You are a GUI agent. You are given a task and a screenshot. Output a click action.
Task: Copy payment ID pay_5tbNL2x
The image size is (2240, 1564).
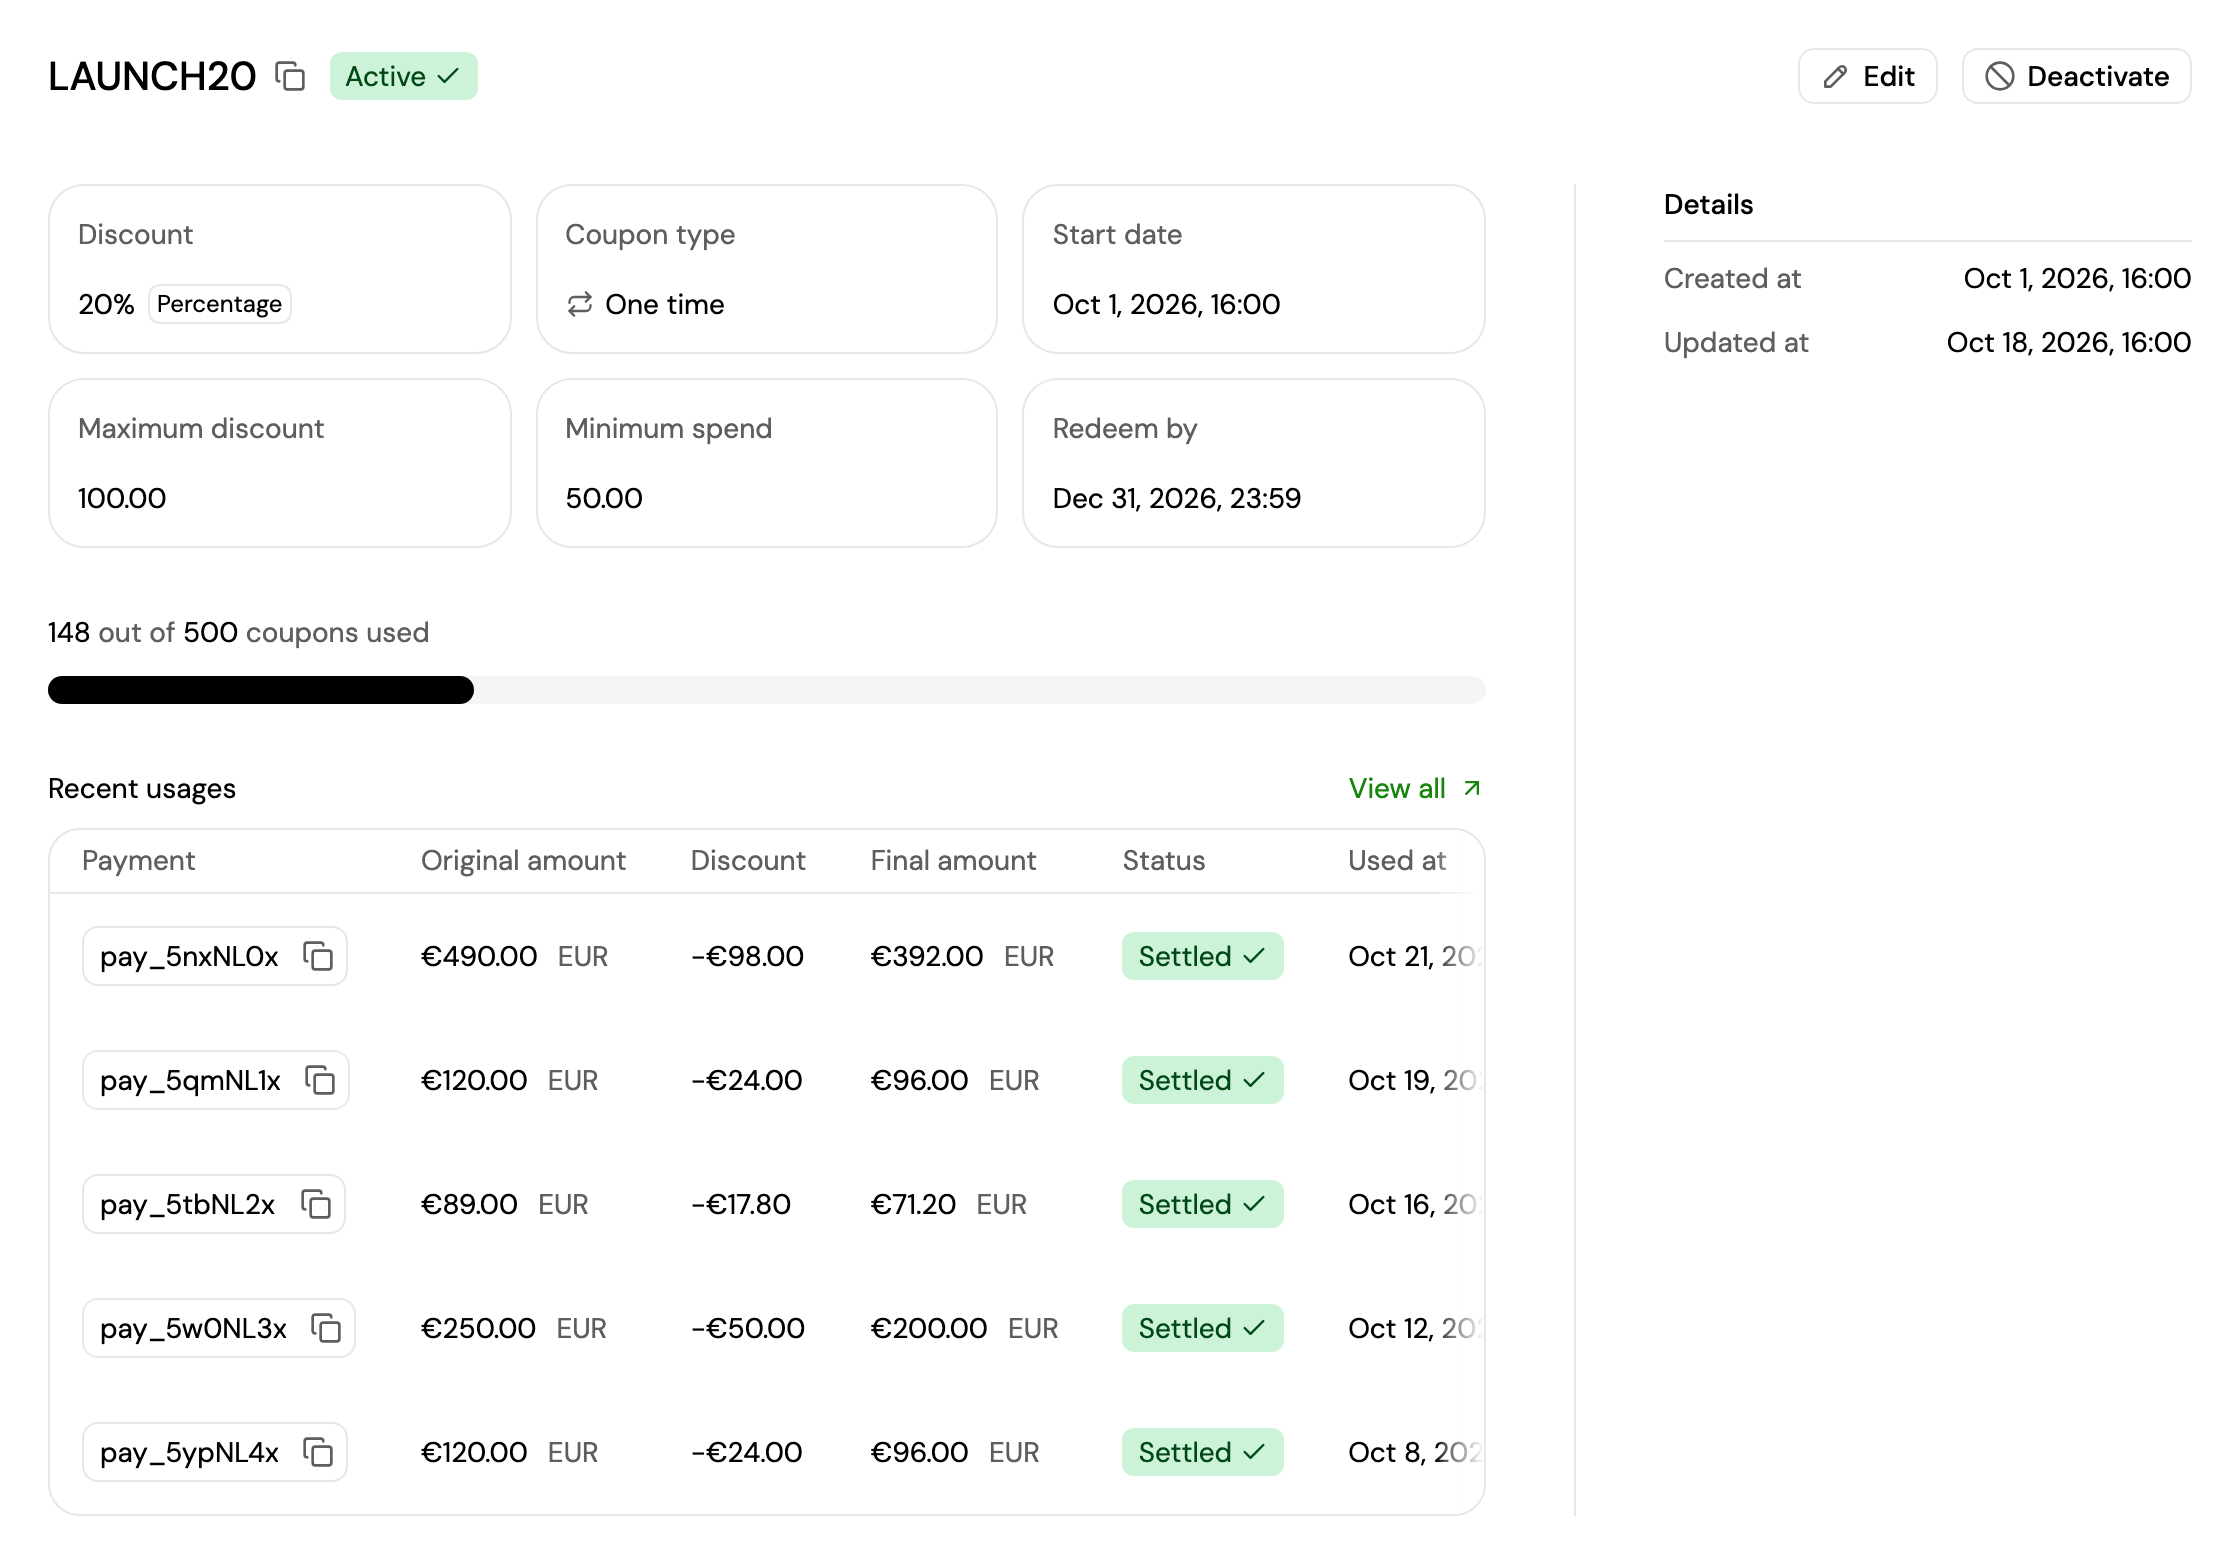(316, 1204)
